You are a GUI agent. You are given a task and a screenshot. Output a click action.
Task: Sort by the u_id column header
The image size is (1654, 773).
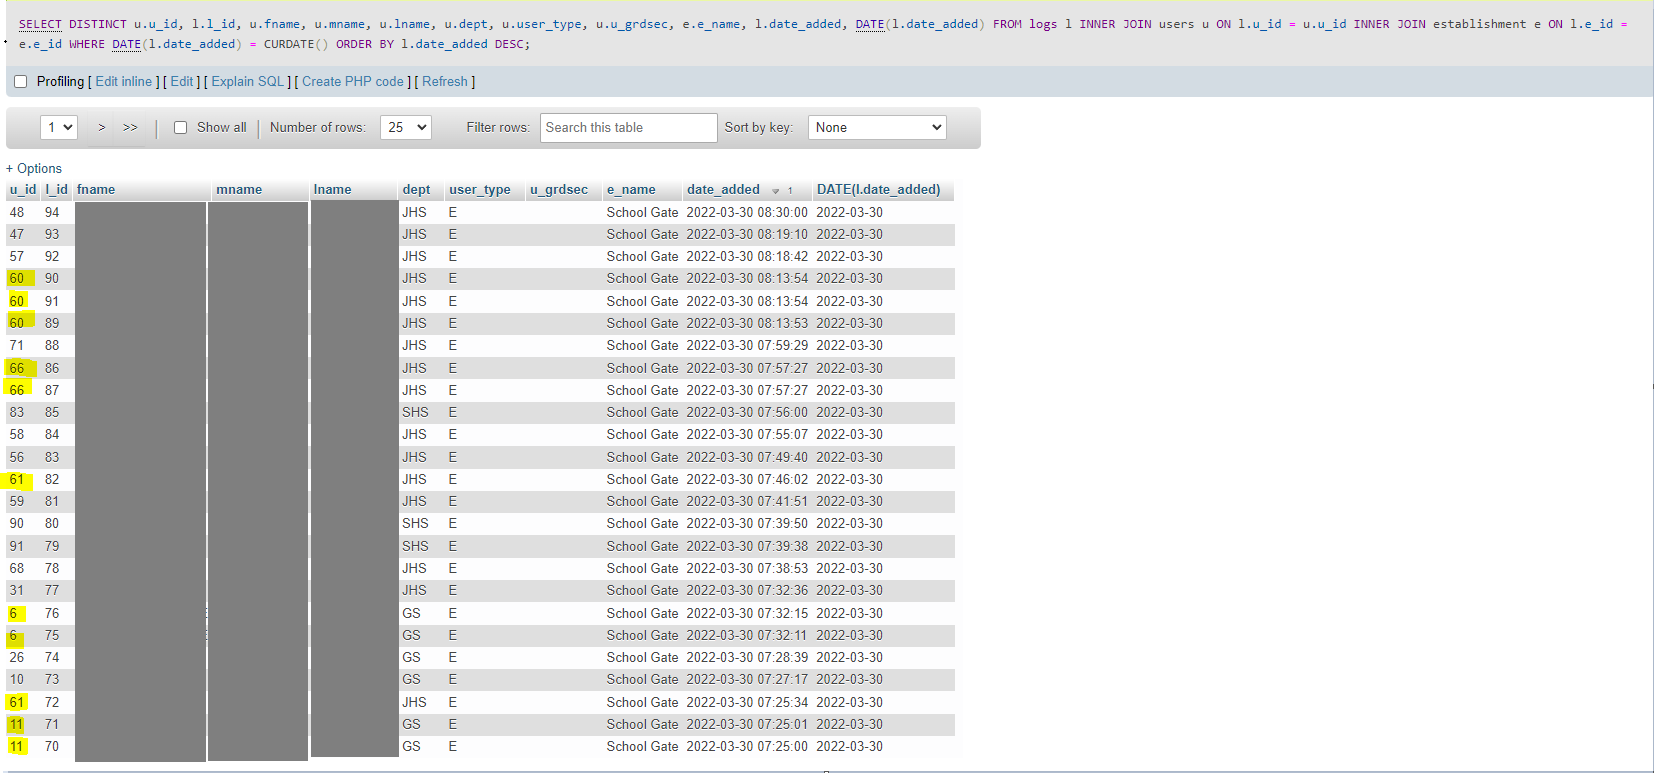[x=23, y=190]
